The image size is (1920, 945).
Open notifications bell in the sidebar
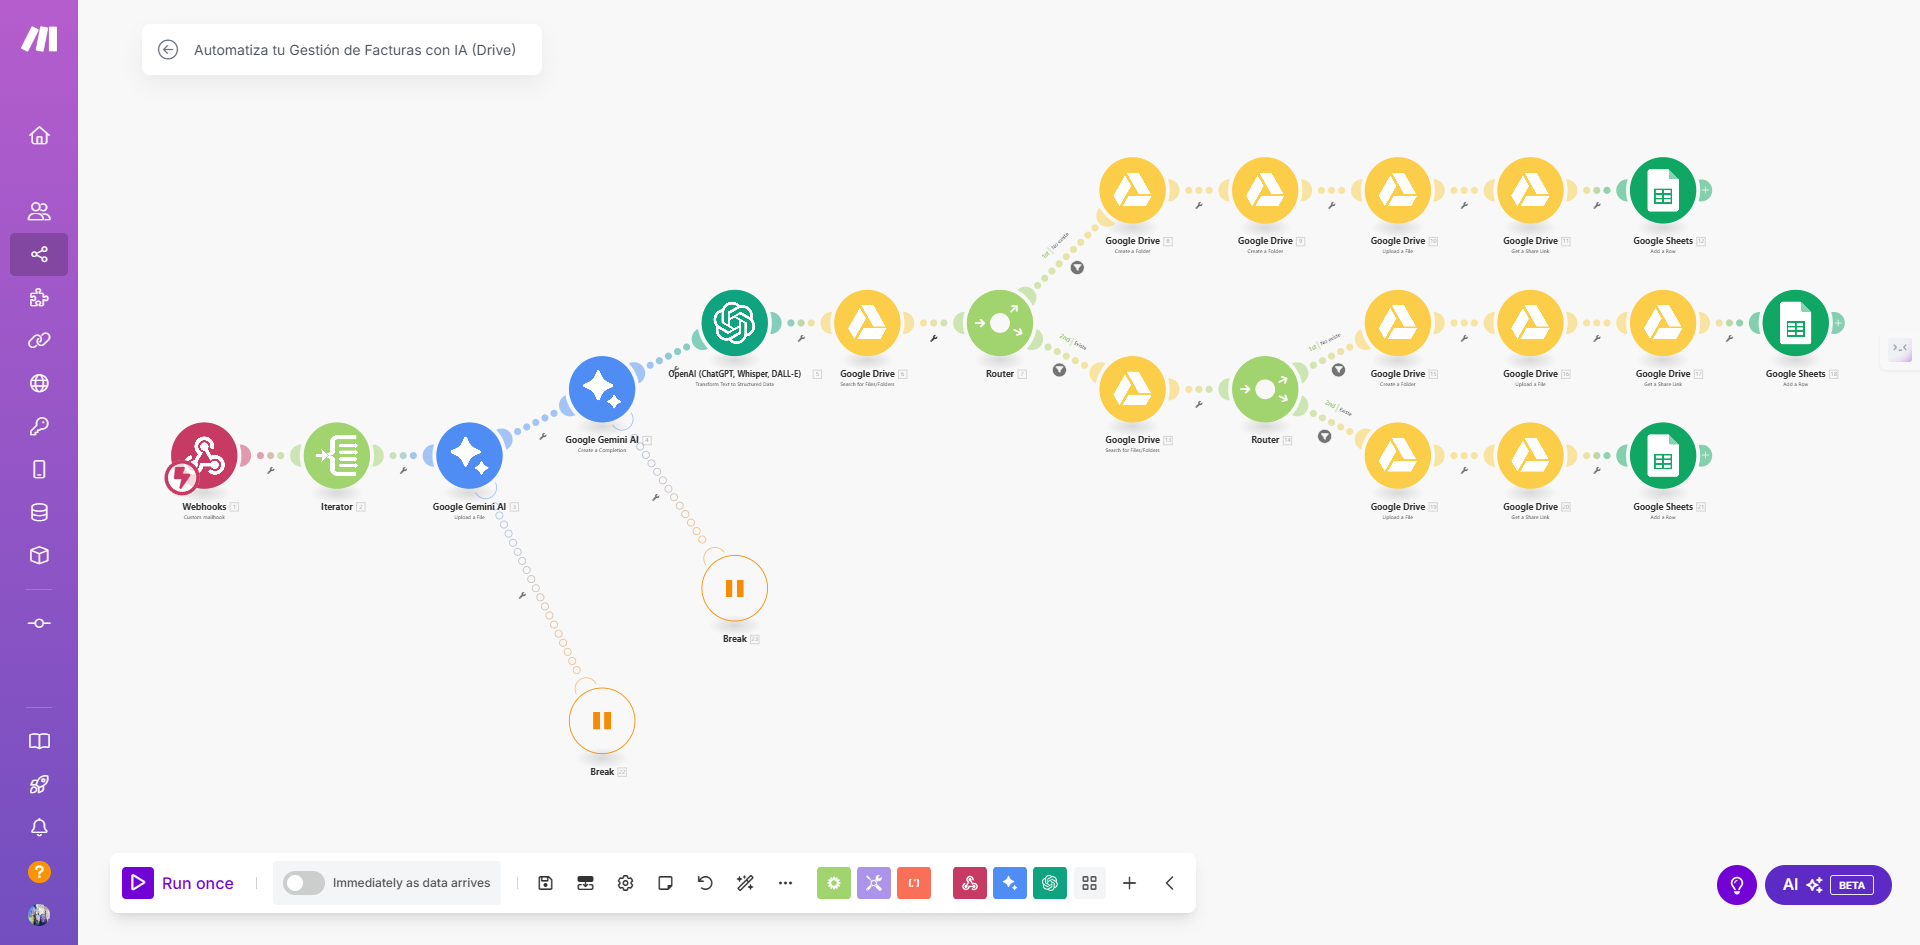click(x=39, y=828)
